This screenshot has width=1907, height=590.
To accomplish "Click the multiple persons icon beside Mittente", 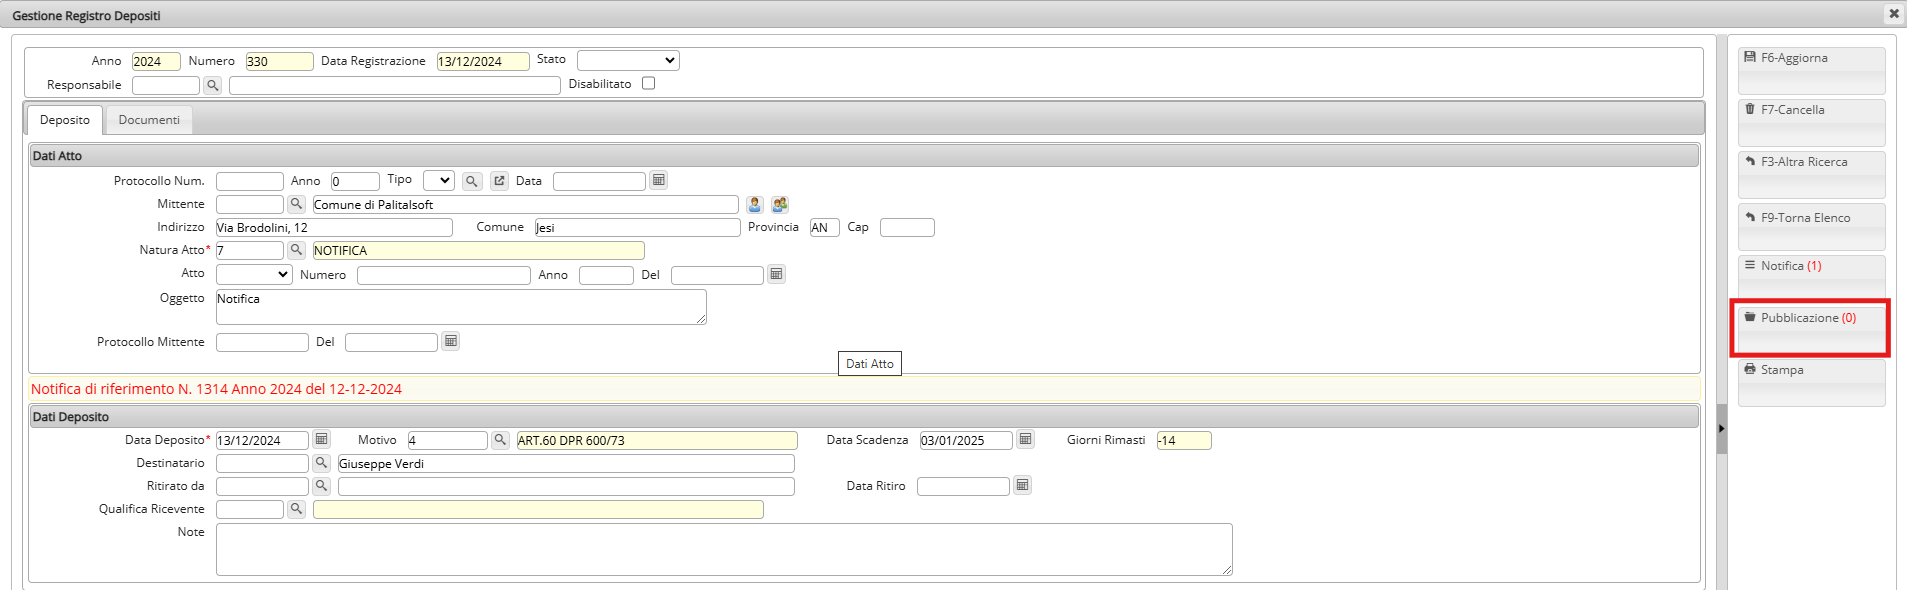I will click(780, 204).
